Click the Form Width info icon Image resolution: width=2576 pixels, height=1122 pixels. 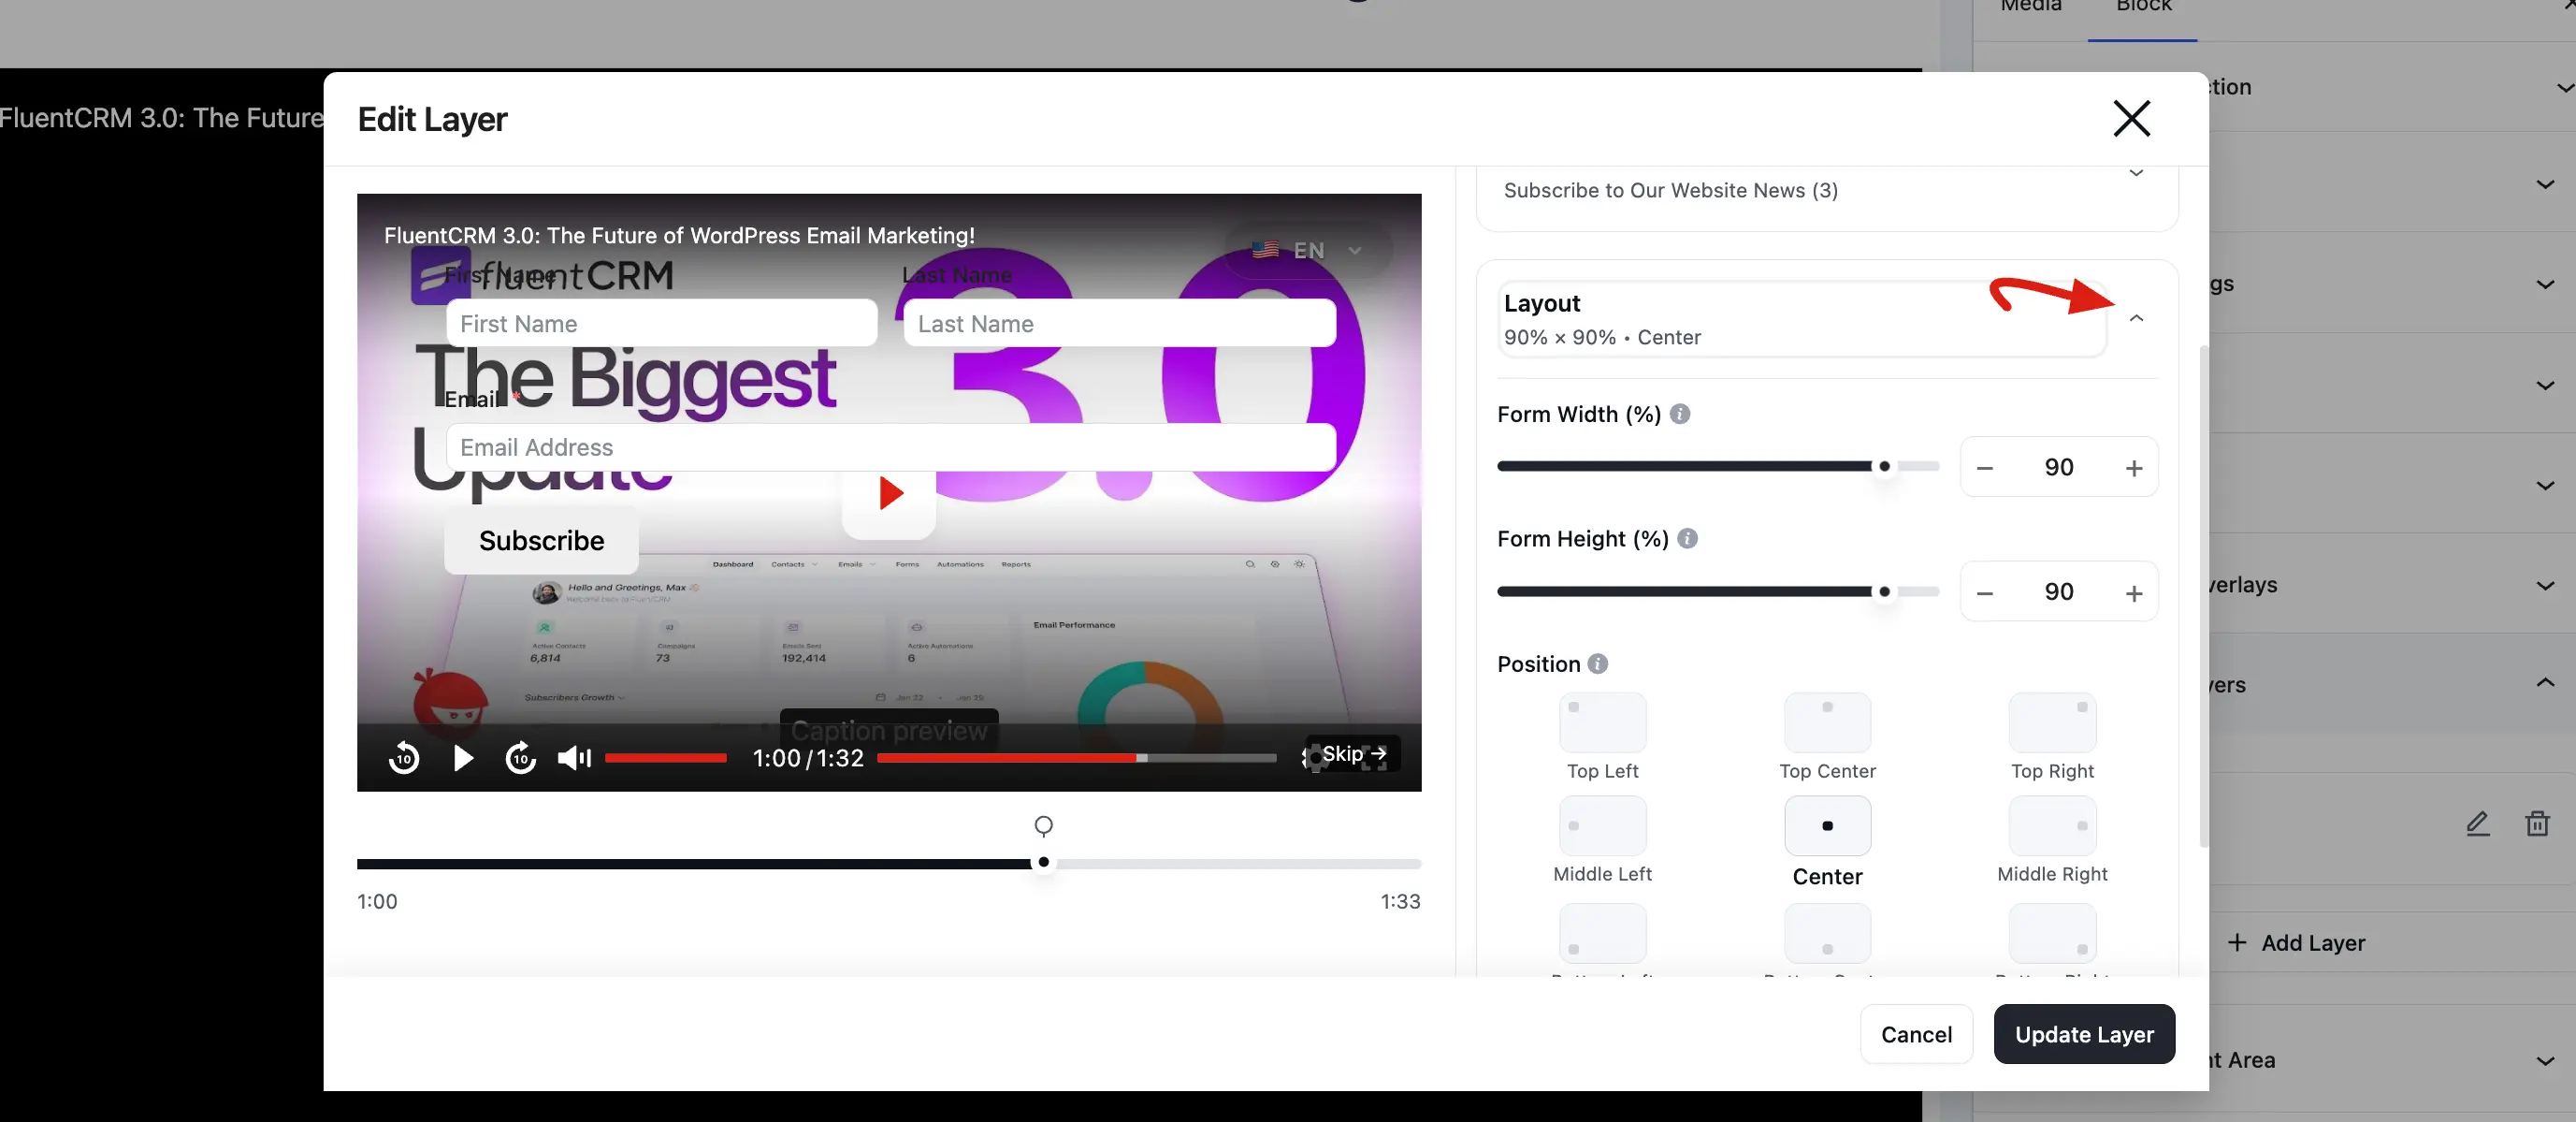click(x=1680, y=414)
